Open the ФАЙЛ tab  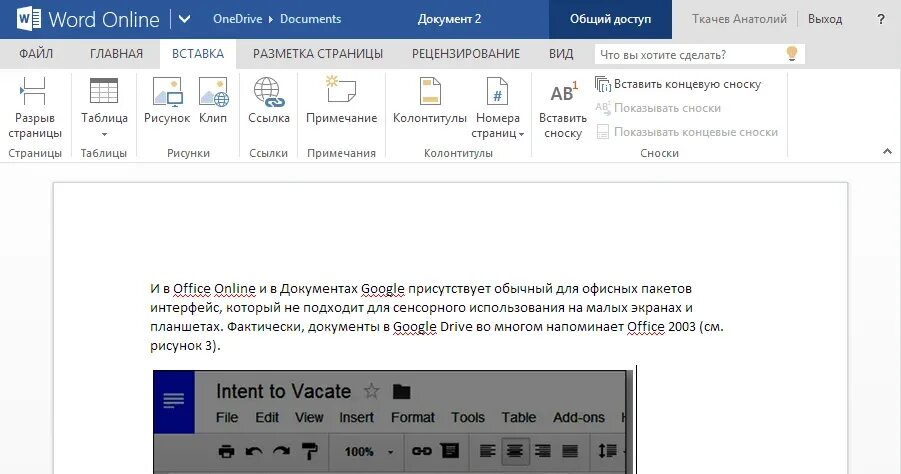36,54
